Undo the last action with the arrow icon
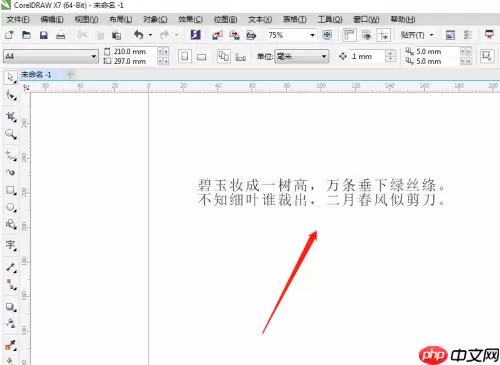This screenshot has height=365, width=500. click(x=139, y=35)
